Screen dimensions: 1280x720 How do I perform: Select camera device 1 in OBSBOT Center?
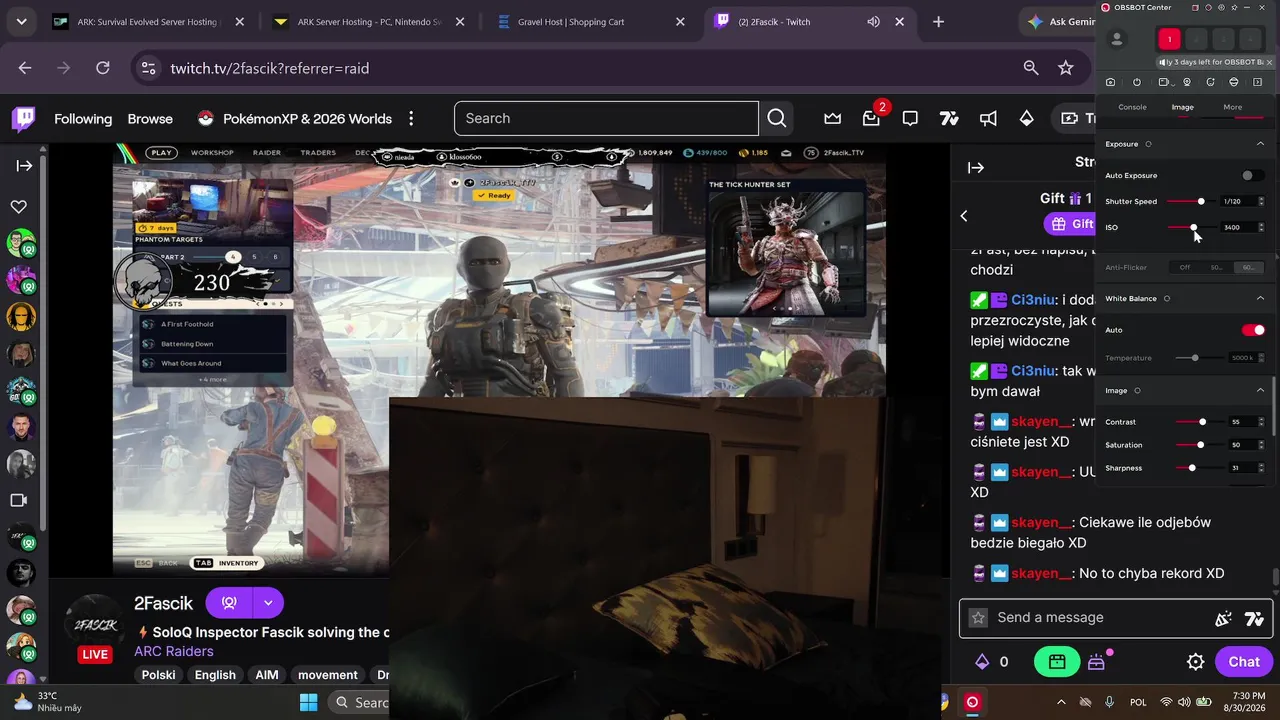[x=1169, y=40]
